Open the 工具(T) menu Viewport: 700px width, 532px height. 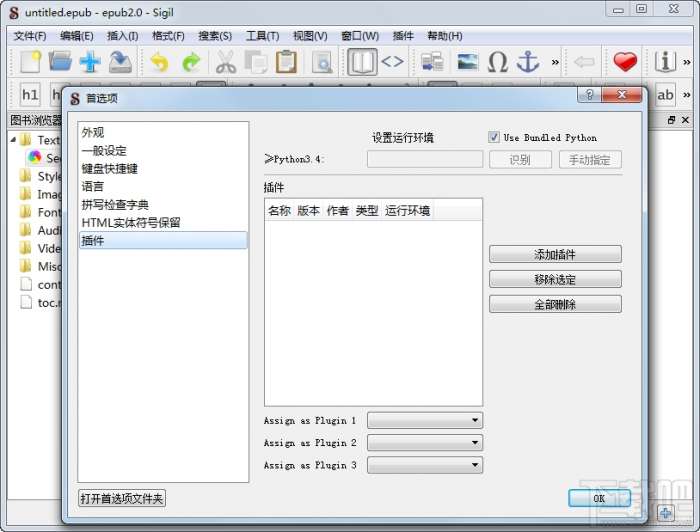[x=262, y=36]
